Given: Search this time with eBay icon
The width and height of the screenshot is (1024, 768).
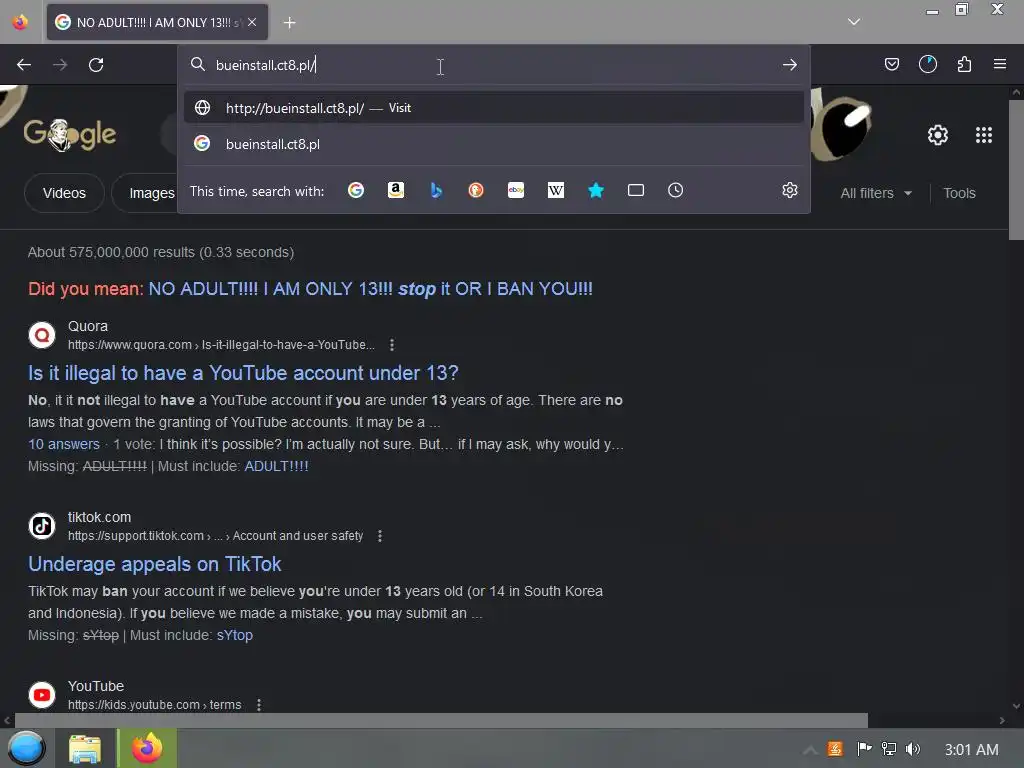Looking at the screenshot, I should tap(516, 190).
